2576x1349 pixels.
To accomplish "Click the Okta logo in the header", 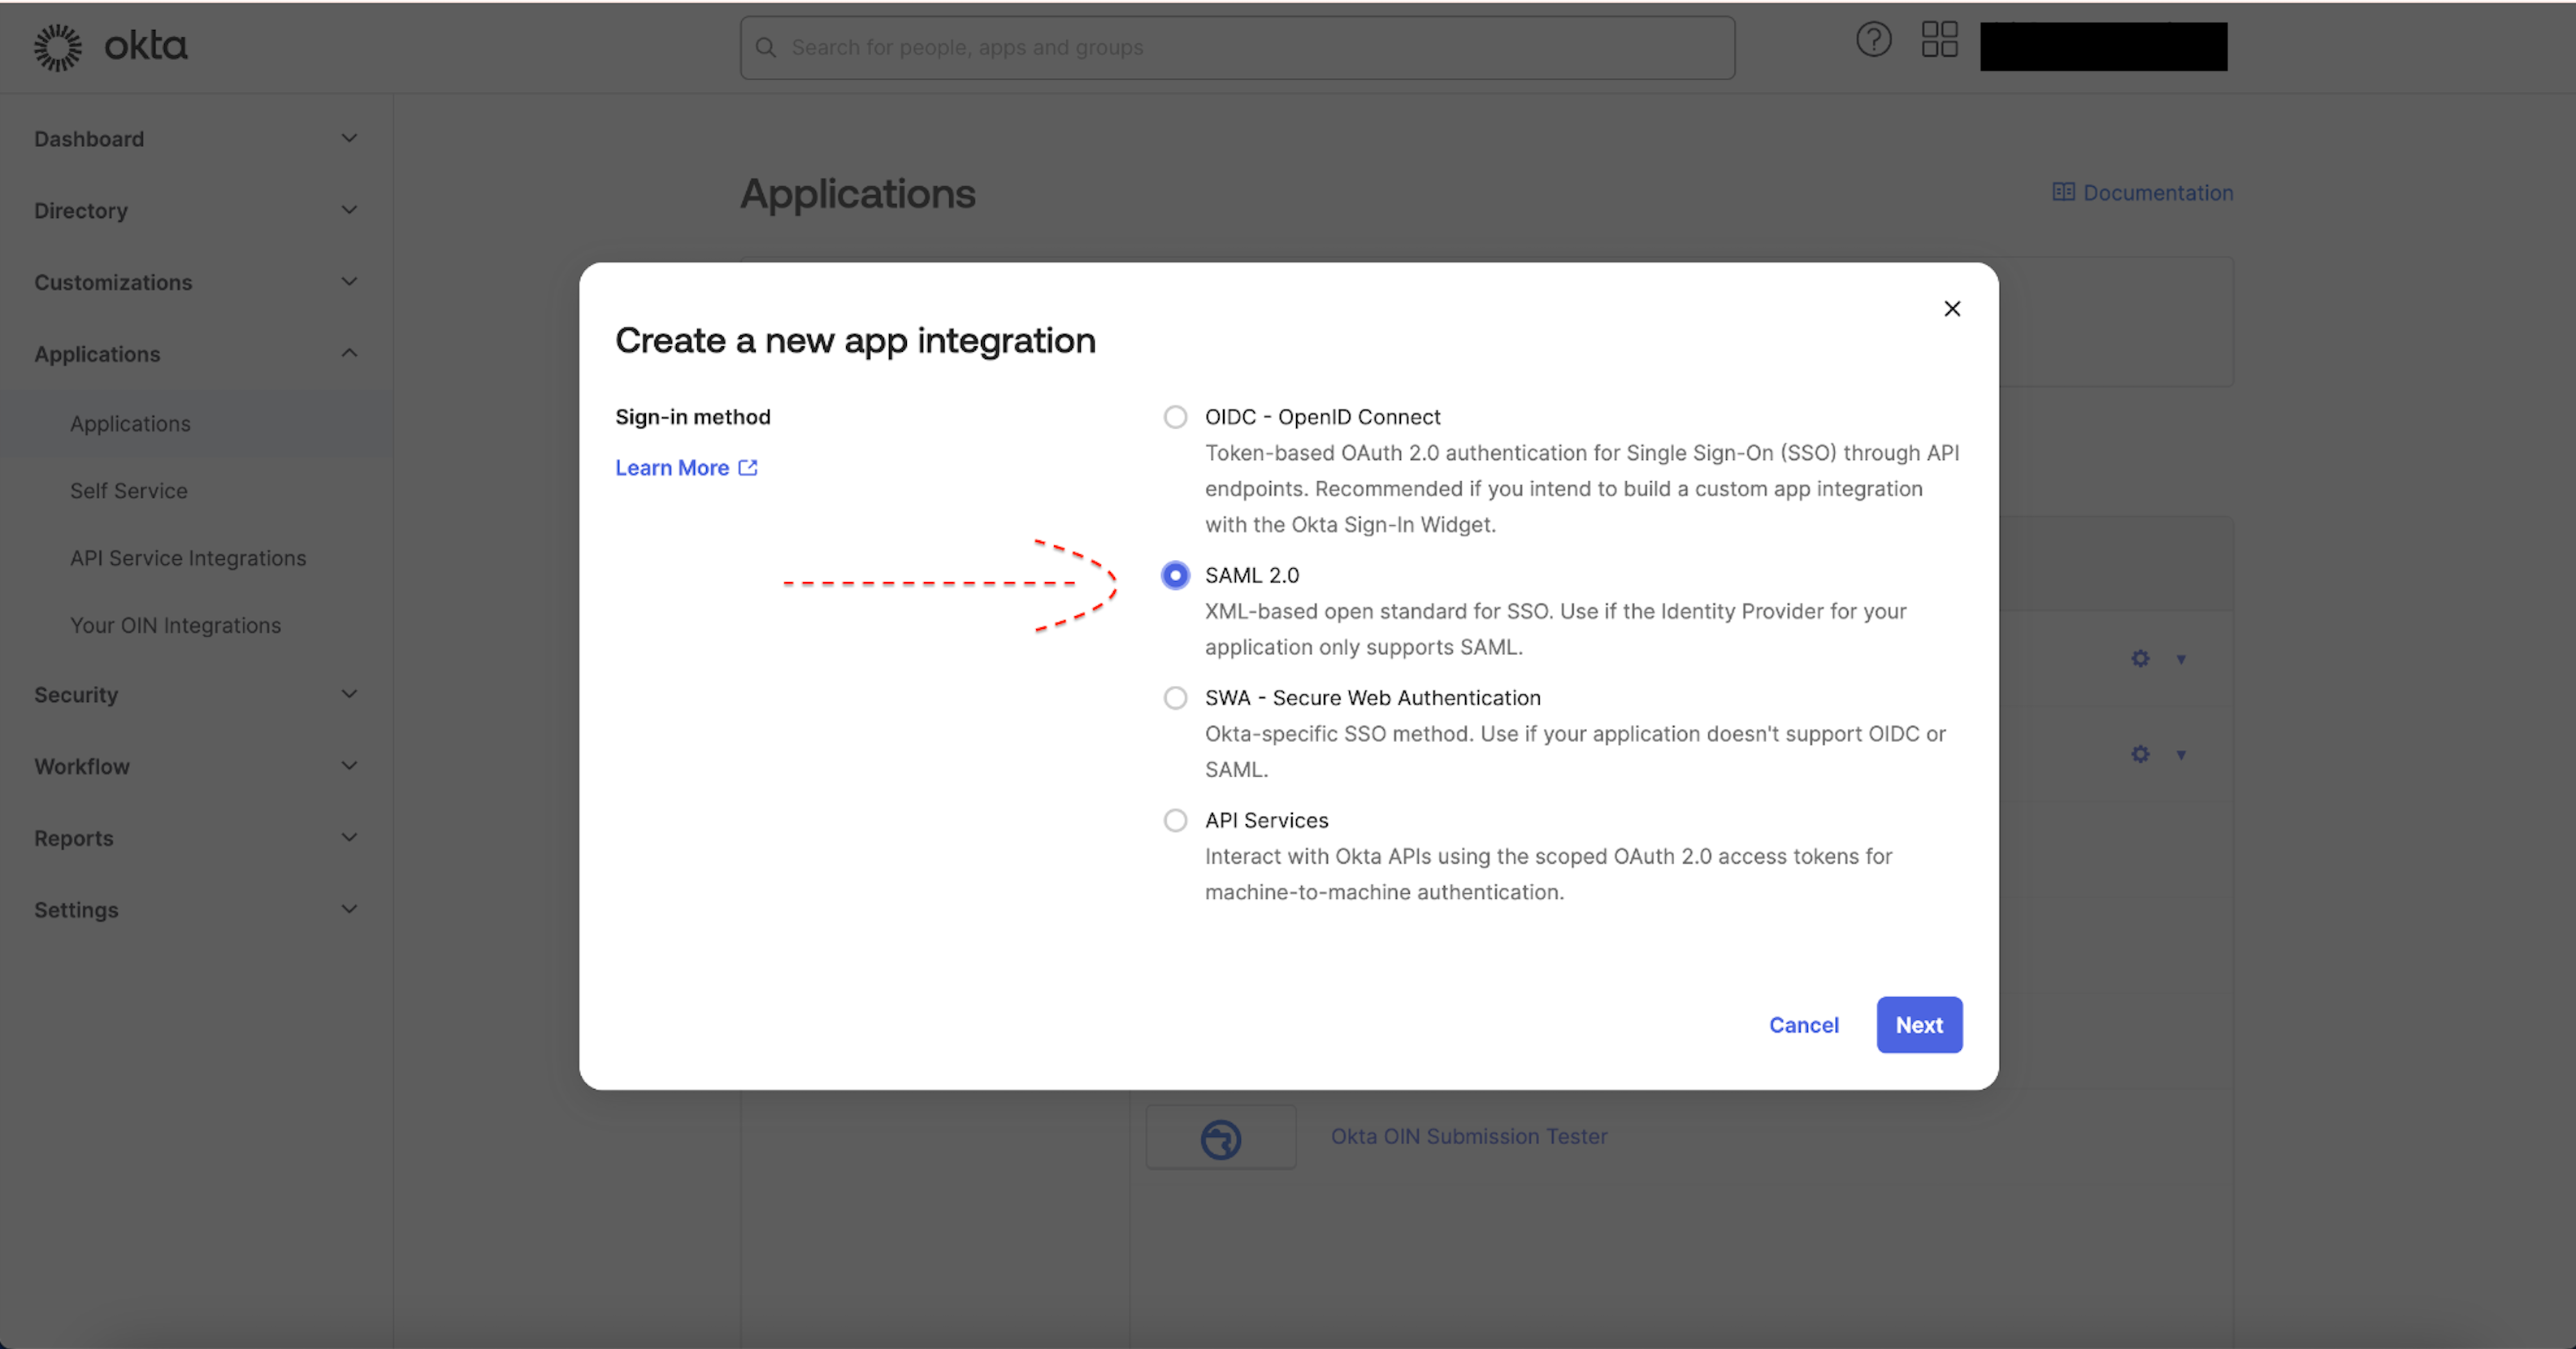I will point(110,47).
